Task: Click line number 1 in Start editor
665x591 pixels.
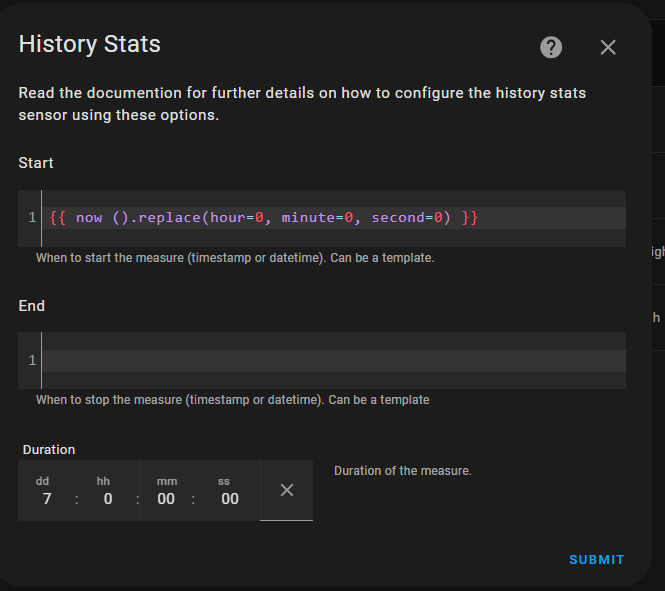Action: pos(32,218)
